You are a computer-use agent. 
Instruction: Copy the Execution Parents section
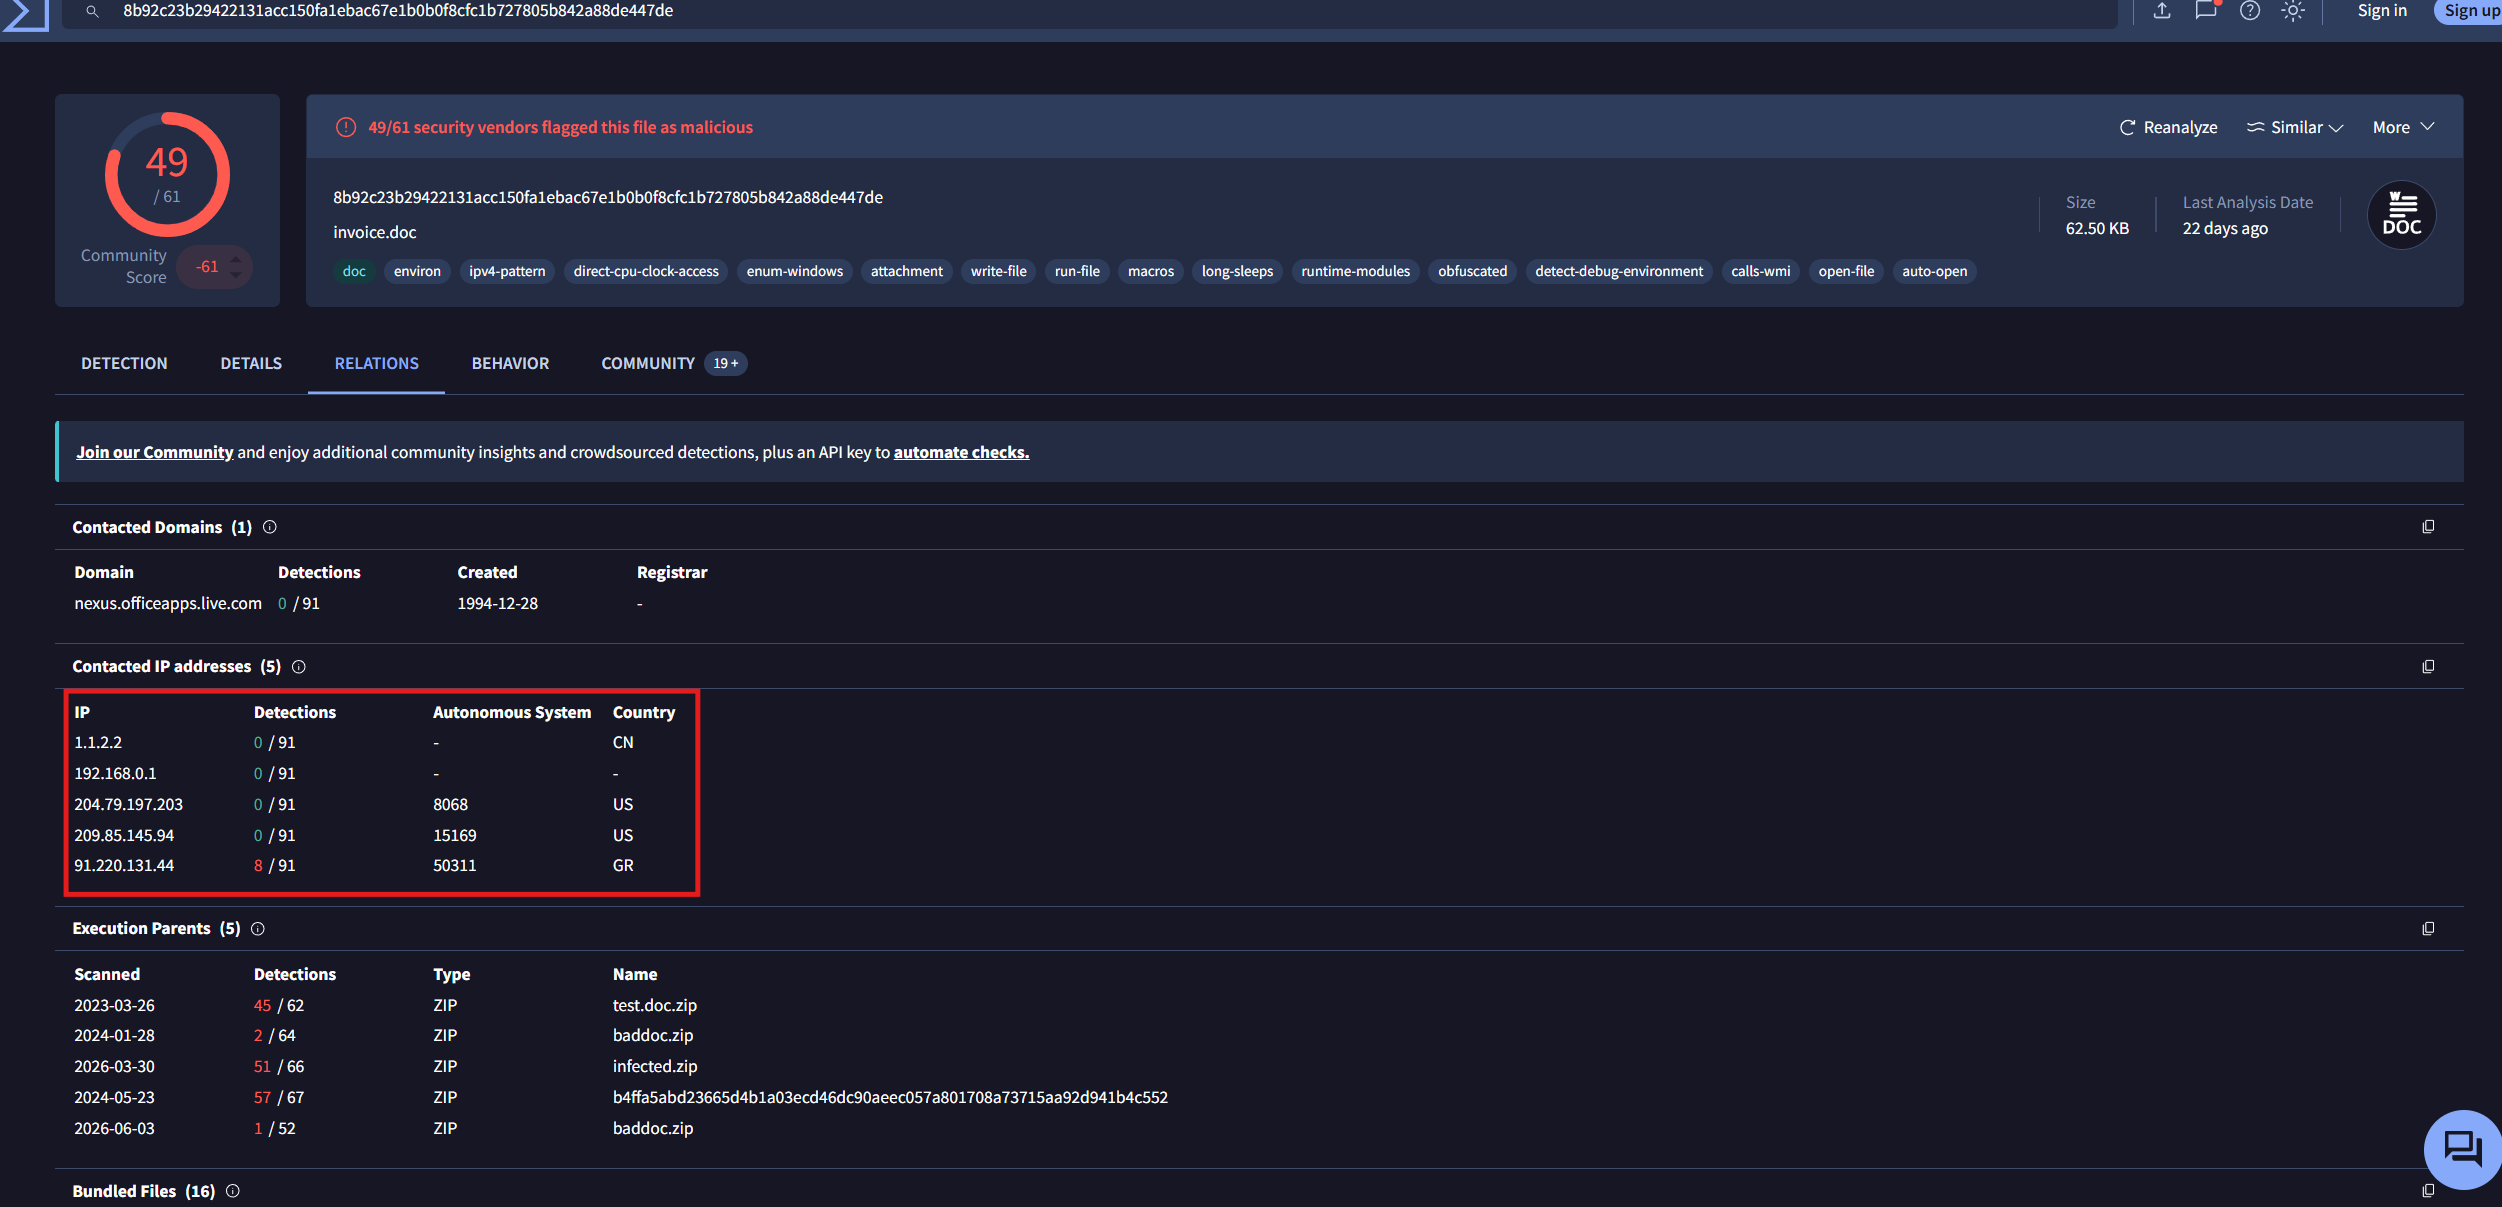click(x=2428, y=929)
